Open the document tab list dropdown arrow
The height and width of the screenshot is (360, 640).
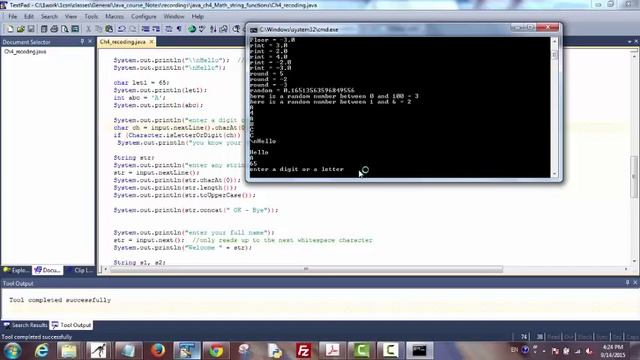629,42
